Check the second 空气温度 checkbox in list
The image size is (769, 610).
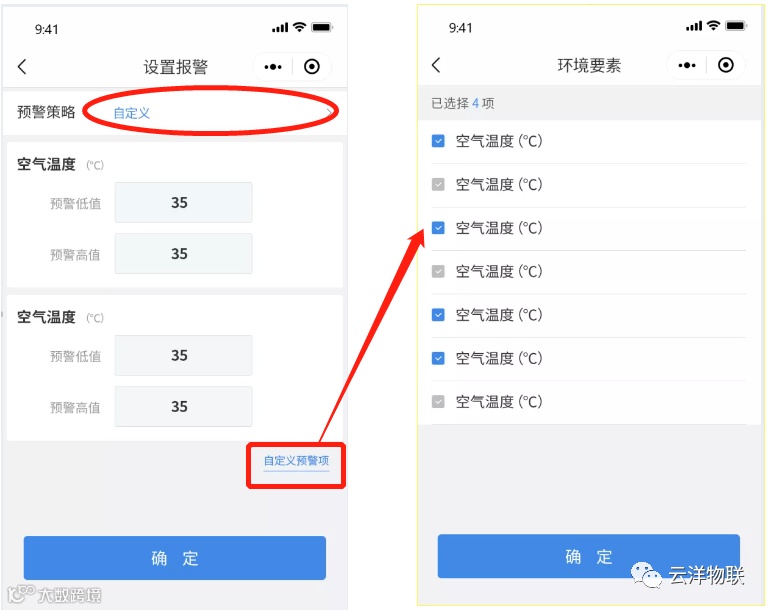pyautogui.click(x=438, y=184)
